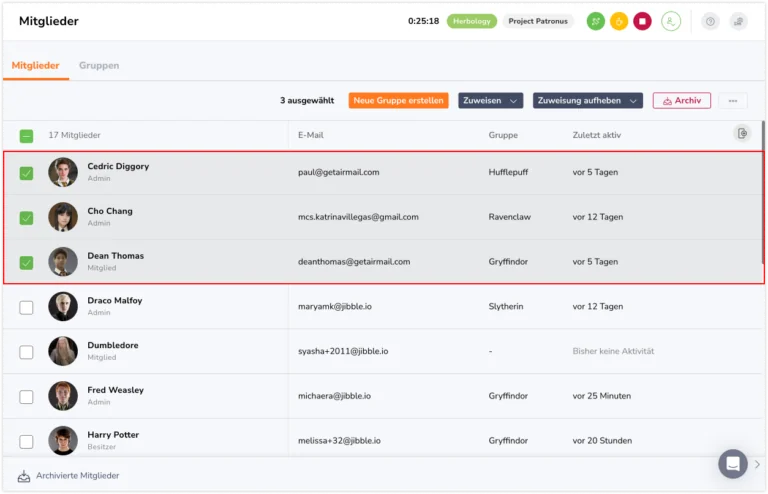This screenshot has height=494, width=768.
Task: Click the name Cho Chang
Action: pos(110,211)
